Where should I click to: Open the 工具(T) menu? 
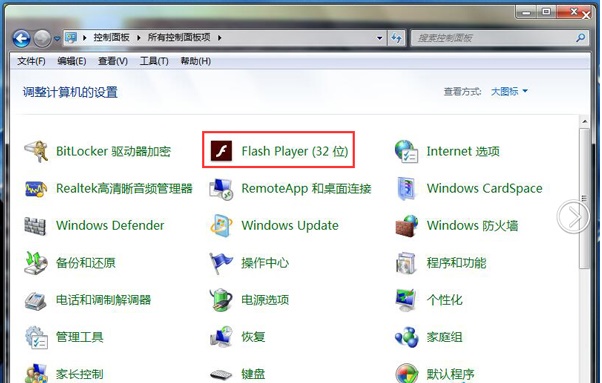click(154, 61)
